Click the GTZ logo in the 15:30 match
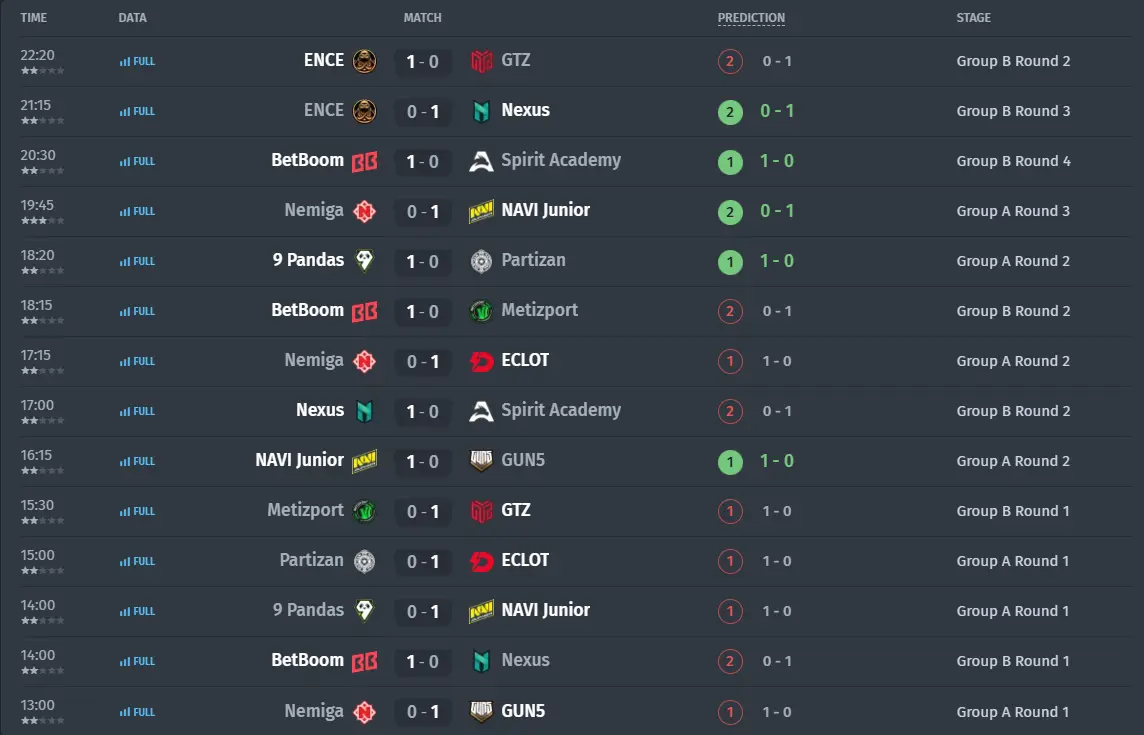Viewport: 1144px width, 735px height. [x=481, y=512]
